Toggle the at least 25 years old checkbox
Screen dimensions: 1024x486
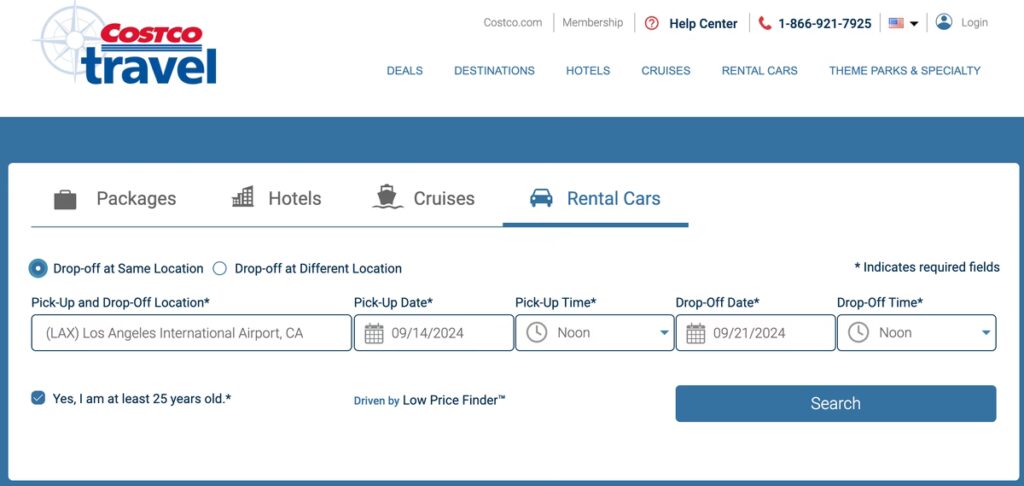click(x=38, y=398)
